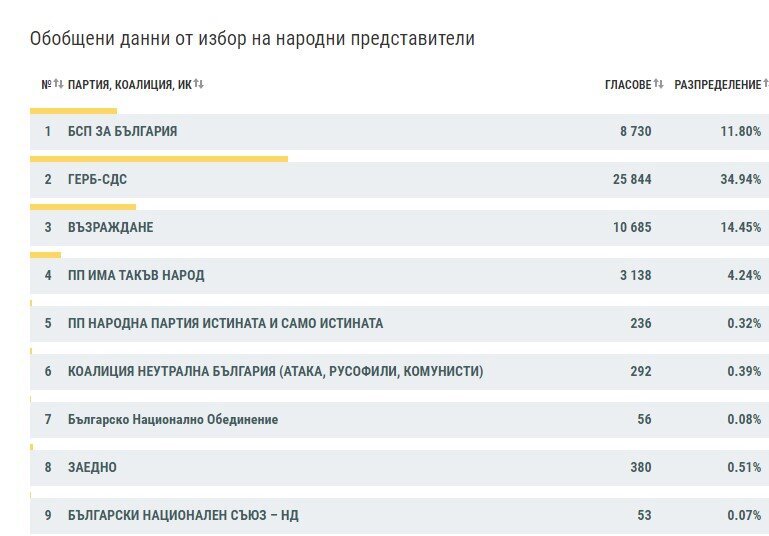769x536 pixels.
Task: Click the ГЛАСОВЕ column header
Action: [628, 85]
